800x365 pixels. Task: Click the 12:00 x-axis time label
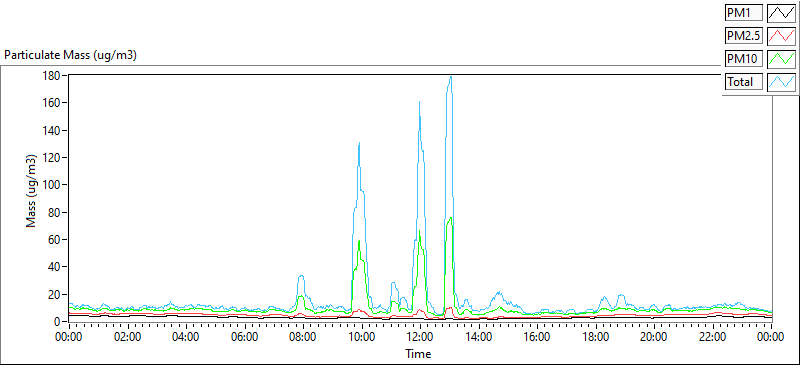(x=420, y=337)
